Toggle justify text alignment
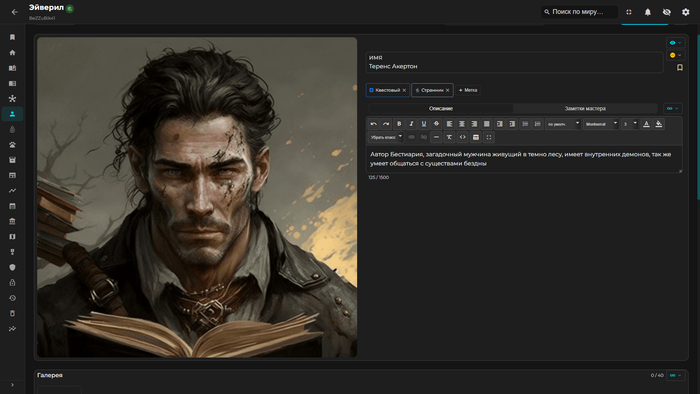This screenshot has width=700, height=394. point(487,124)
